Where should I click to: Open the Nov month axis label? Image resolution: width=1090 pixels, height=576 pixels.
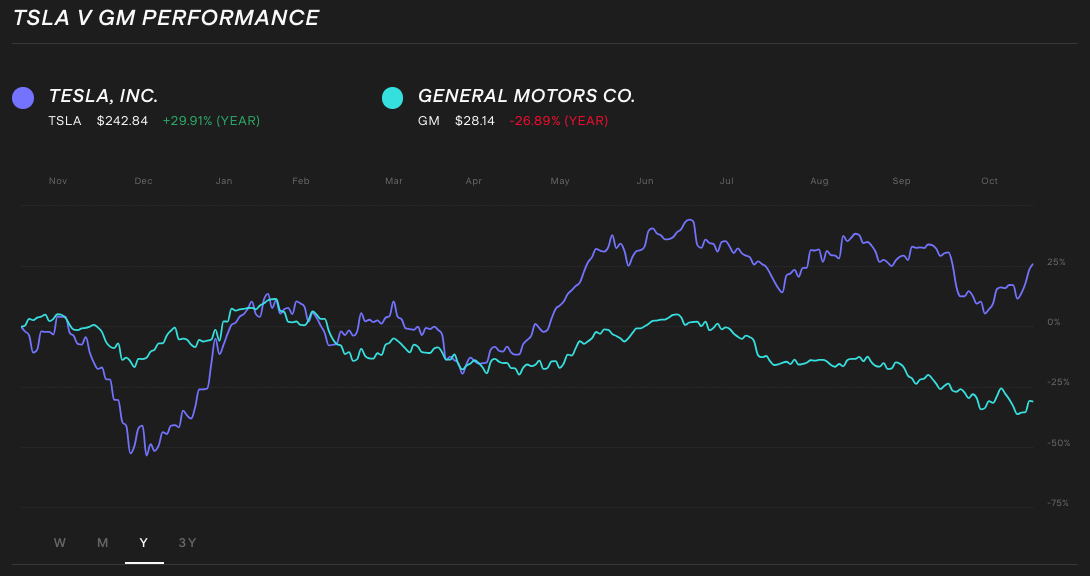[x=58, y=181]
